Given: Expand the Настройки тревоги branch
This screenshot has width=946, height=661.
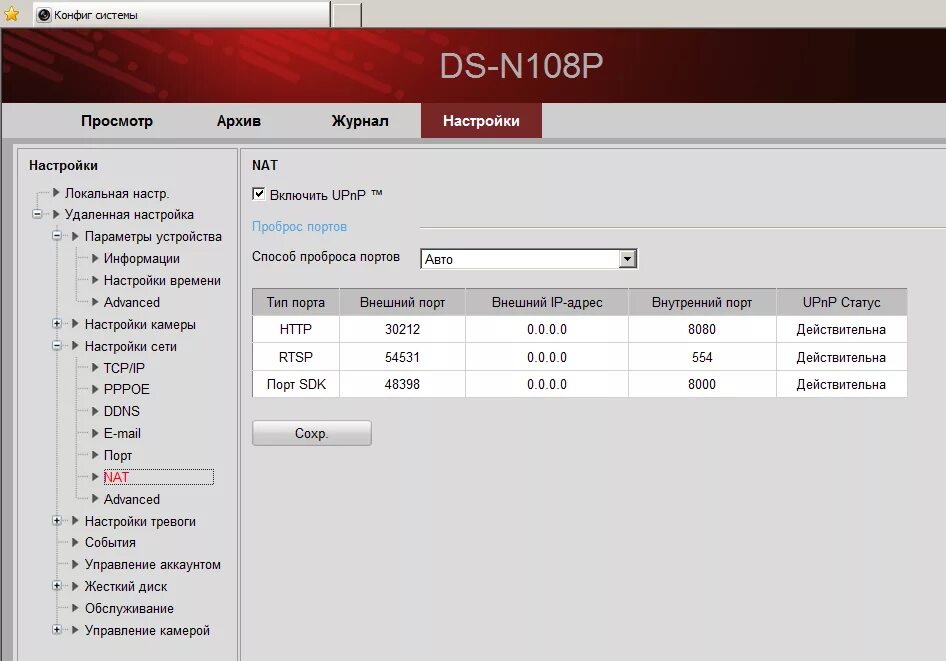Looking at the screenshot, I should (x=57, y=520).
